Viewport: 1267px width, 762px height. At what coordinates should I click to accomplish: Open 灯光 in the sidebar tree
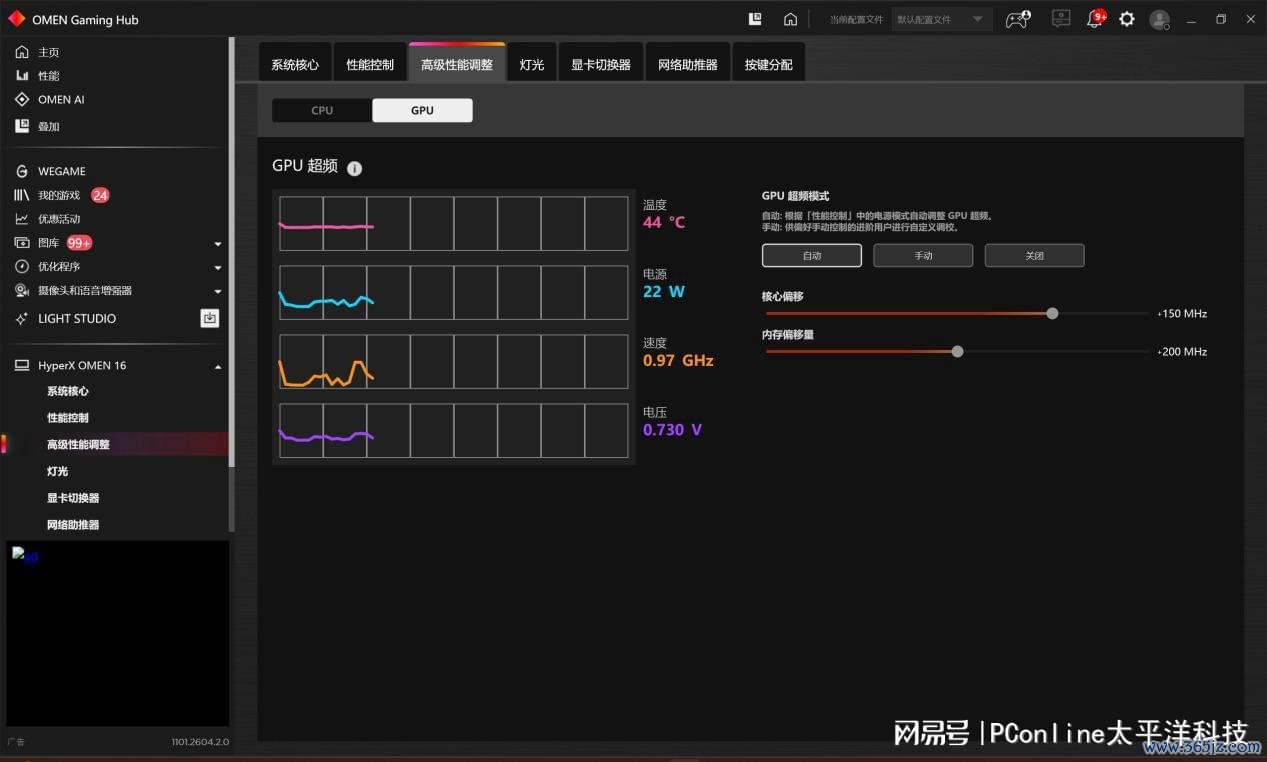(x=57, y=471)
